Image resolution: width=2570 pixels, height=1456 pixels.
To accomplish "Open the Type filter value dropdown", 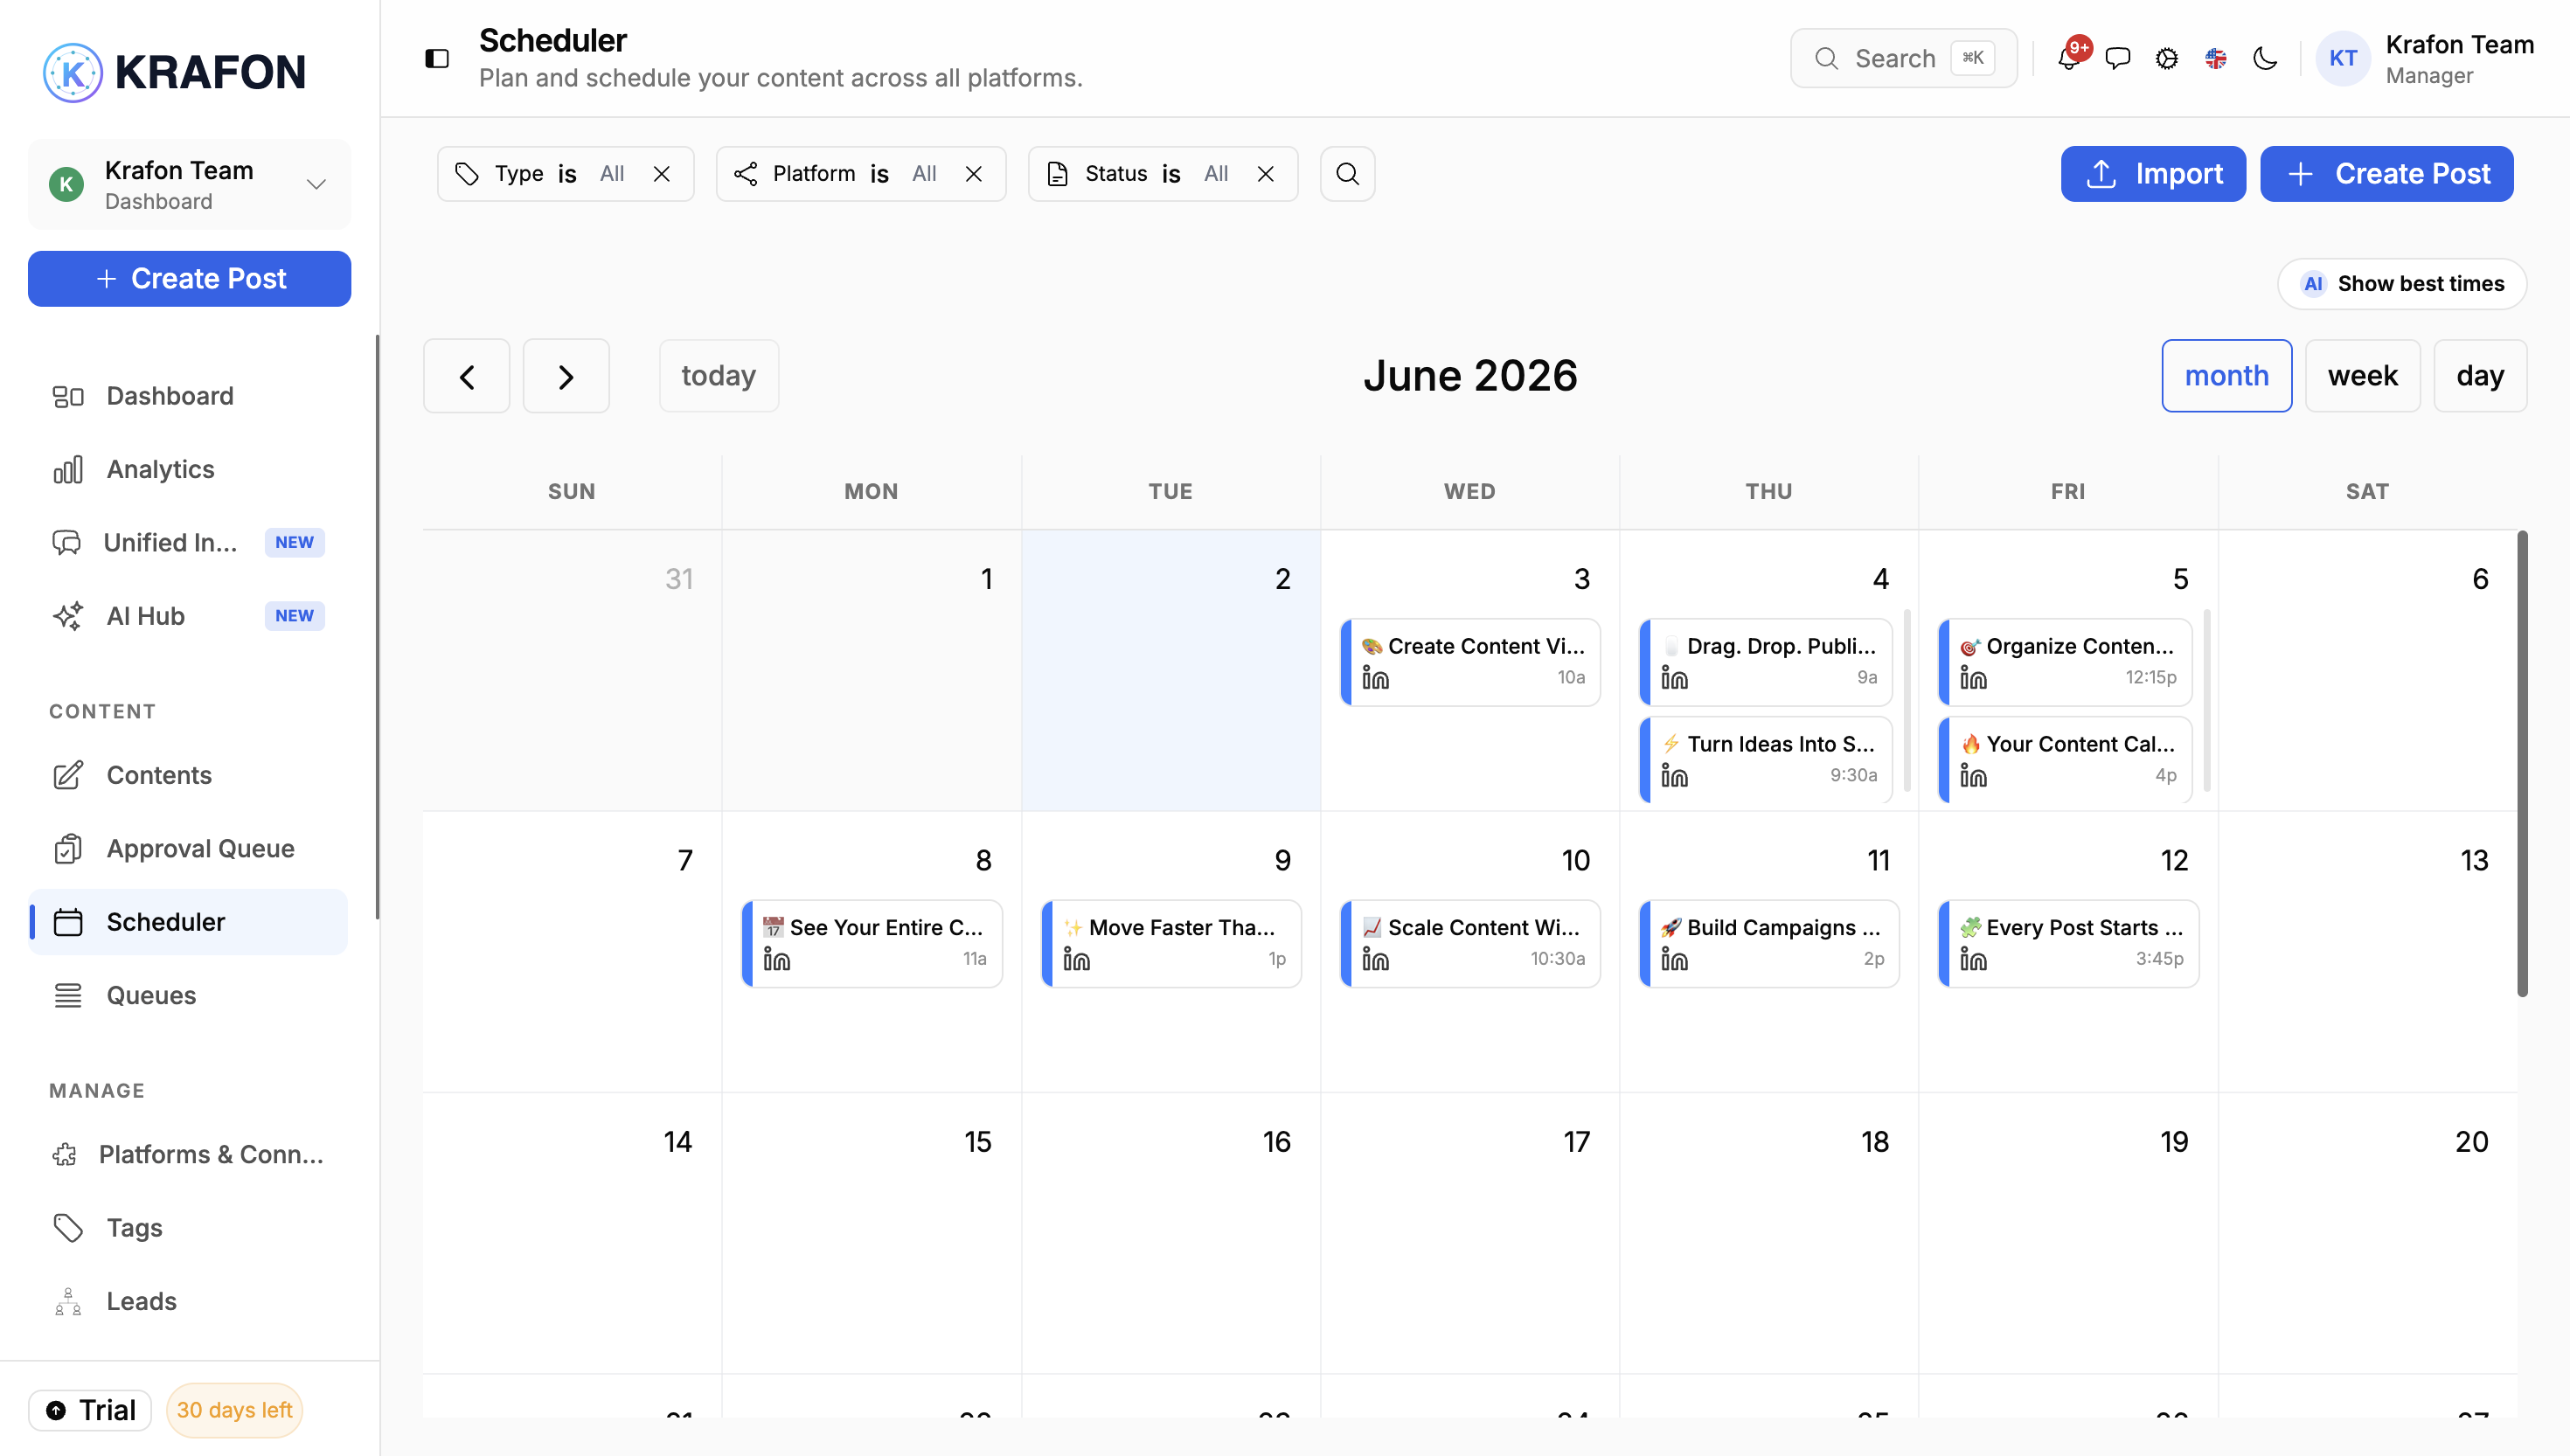I will 612,174.
